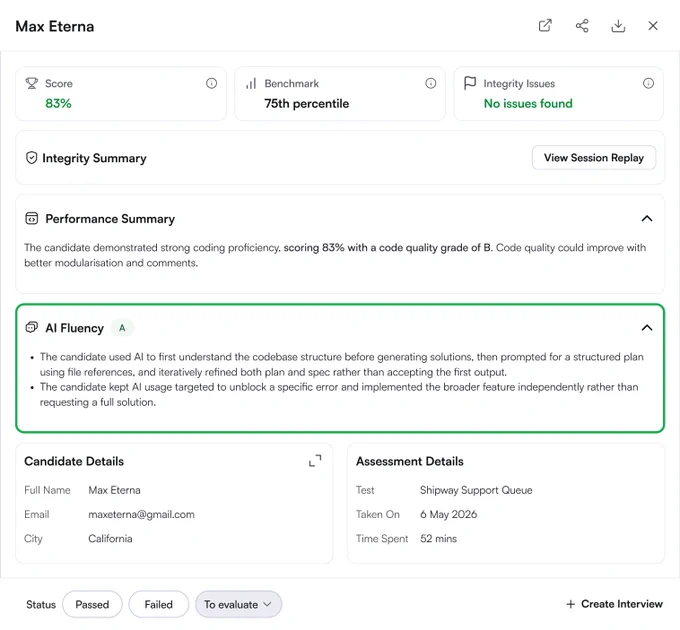
Task: Click the California city value
Action: point(110,539)
